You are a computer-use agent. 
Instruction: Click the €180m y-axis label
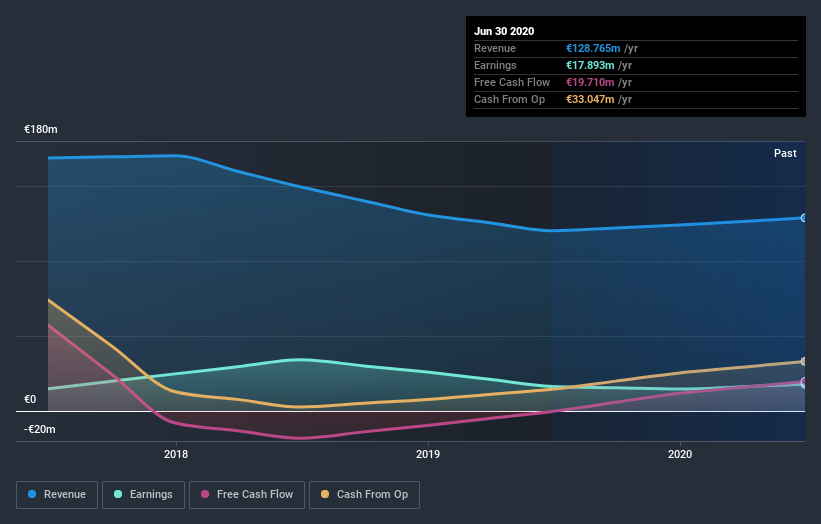[x=41, y=129]
